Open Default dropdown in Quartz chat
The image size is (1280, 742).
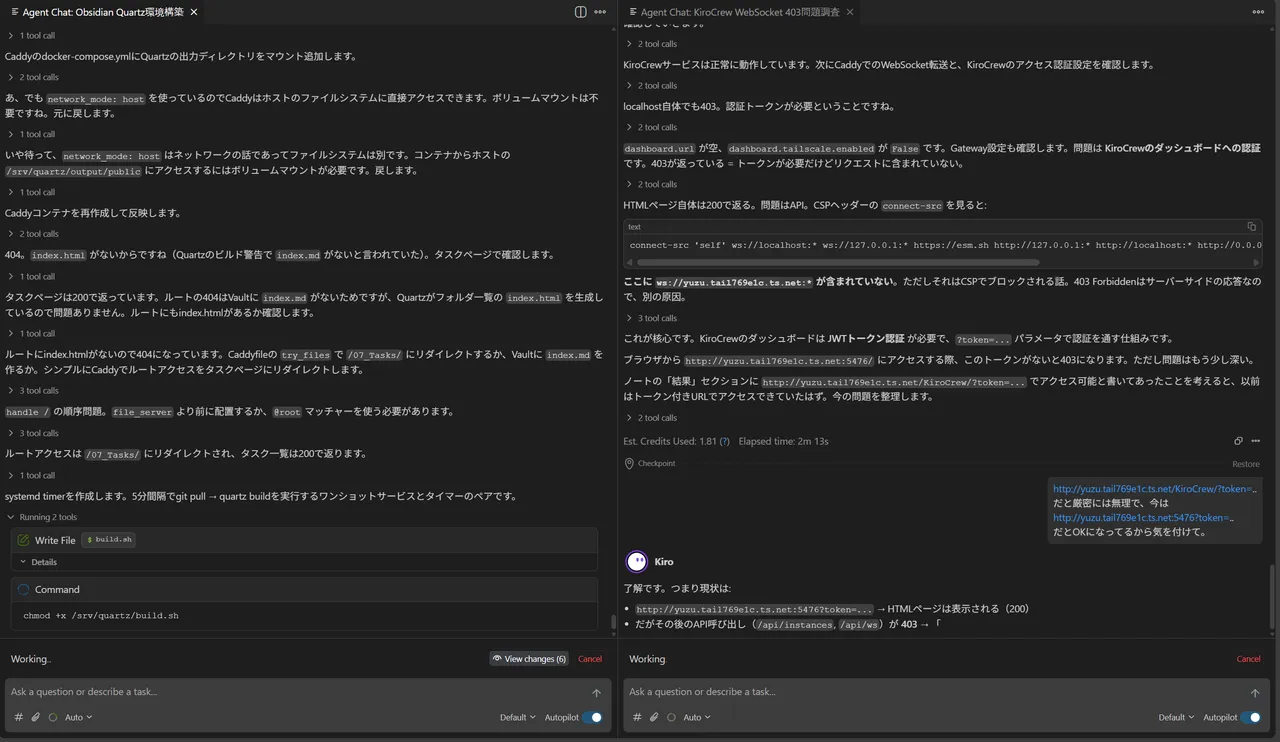pos(518,717)
